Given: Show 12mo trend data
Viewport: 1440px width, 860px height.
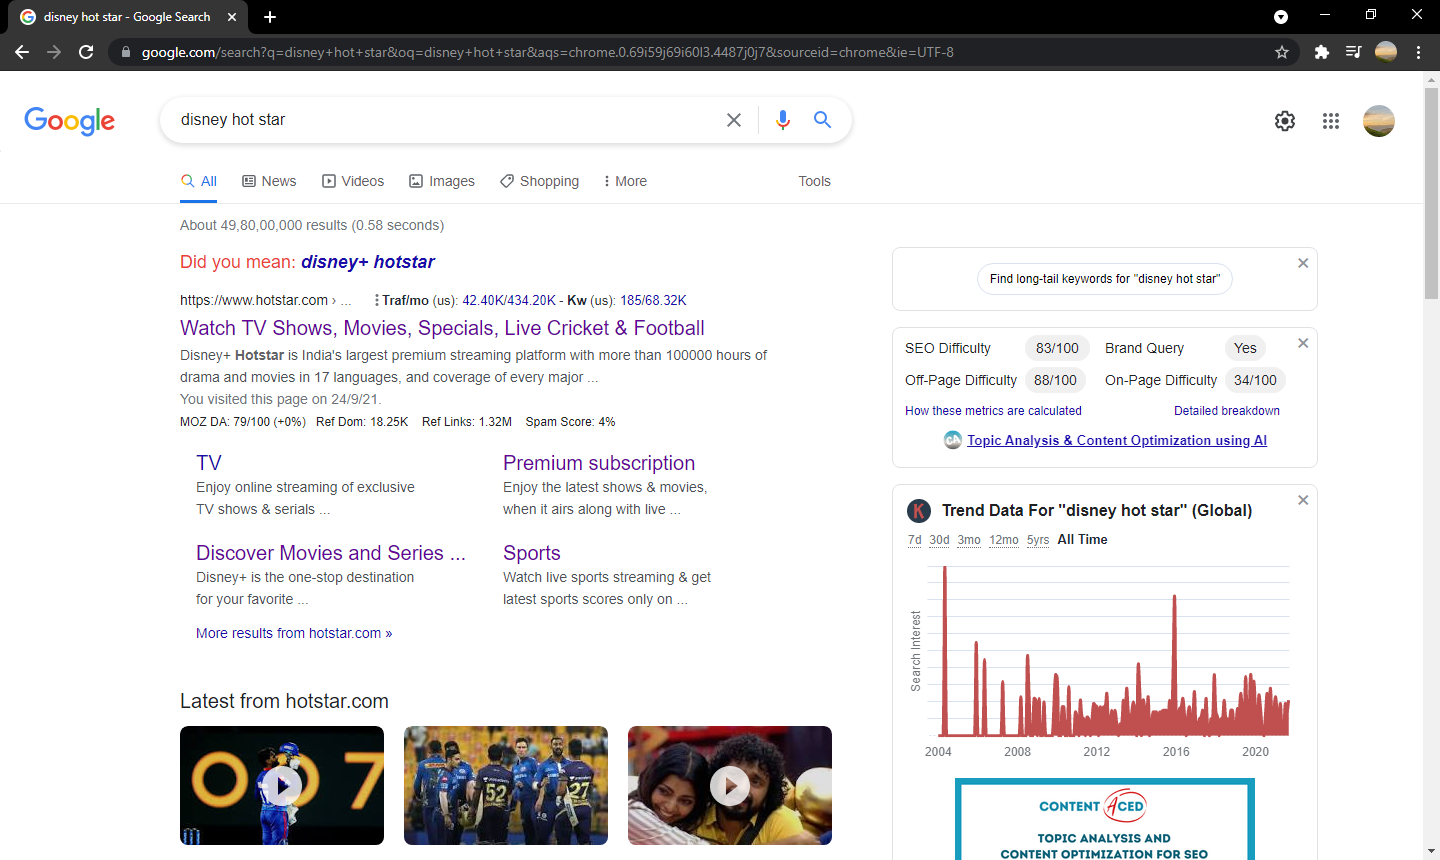Looking at the screenshot, I should click(x=1004, y=540).
